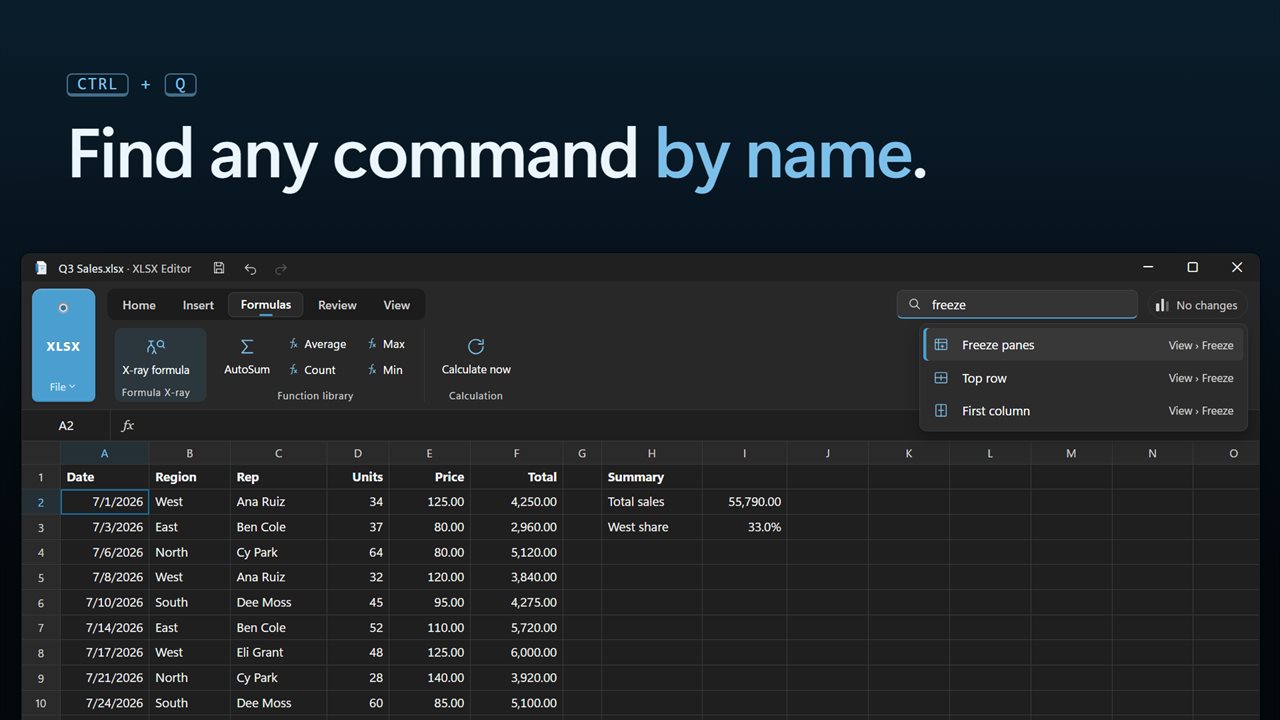This screenshot has width=1280, height=720.
Task: Click the No changes chart icon button
Action: (x=1197, y=305)
